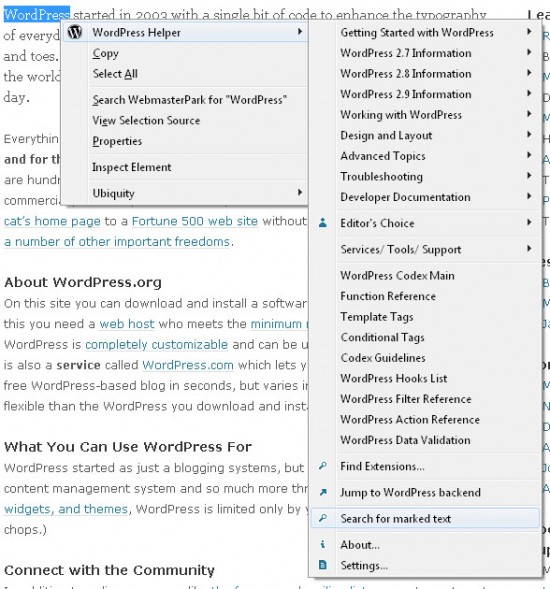Viewport: 550px width, 589px height.
Task: Choose Search for marked text
Action: tap(425, 518)
